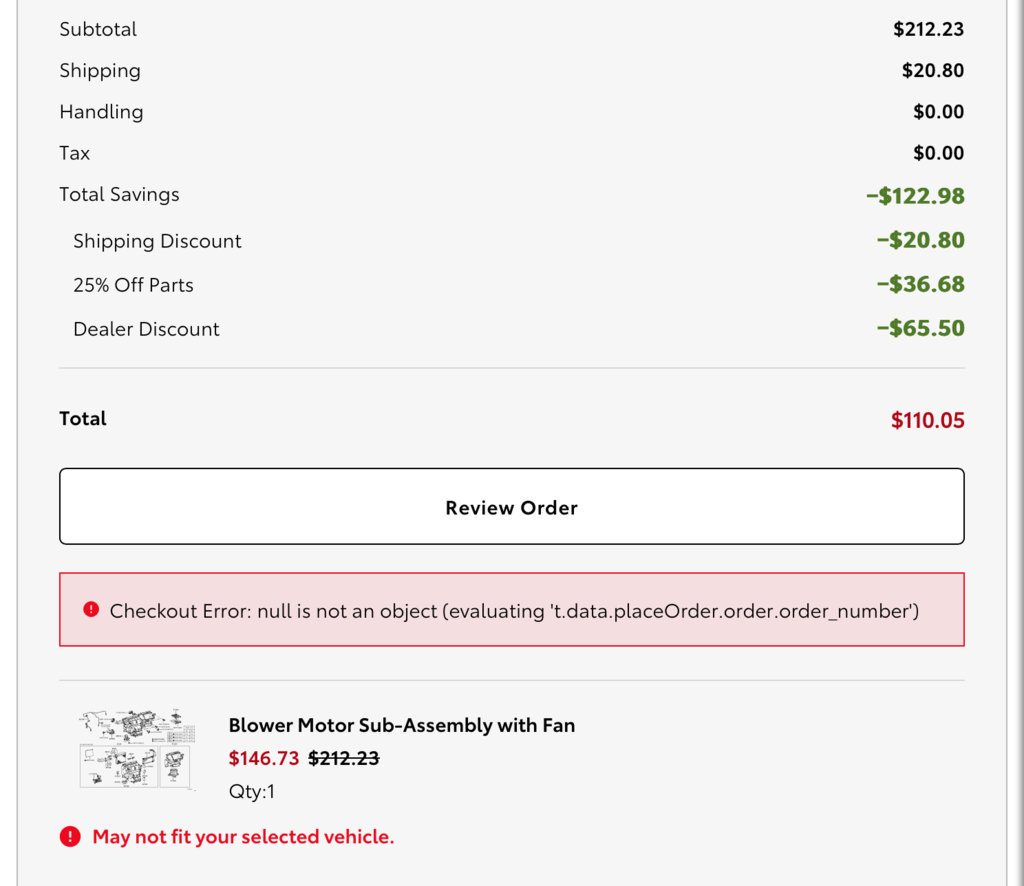Click the Shipping cost $20.80
This screenshot has height=886, width=1024.
point(933,70)
